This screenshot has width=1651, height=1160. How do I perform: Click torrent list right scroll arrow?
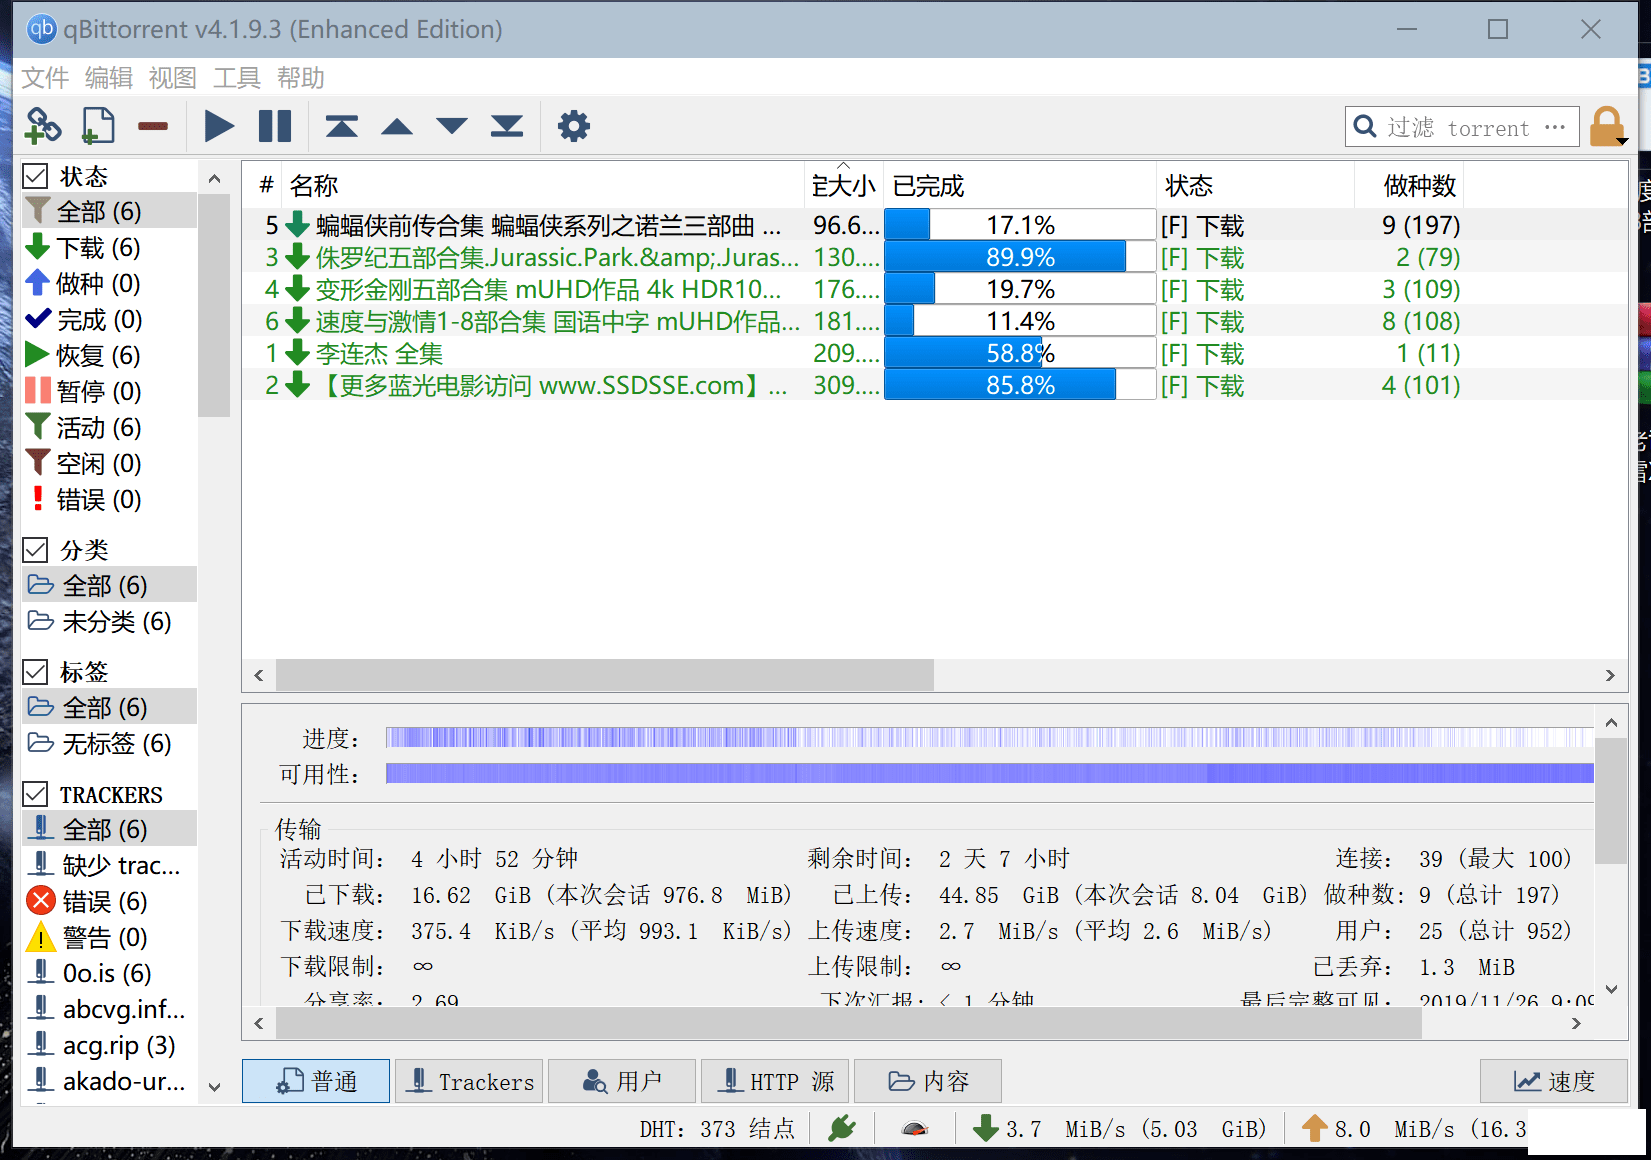coord(1610,675)
